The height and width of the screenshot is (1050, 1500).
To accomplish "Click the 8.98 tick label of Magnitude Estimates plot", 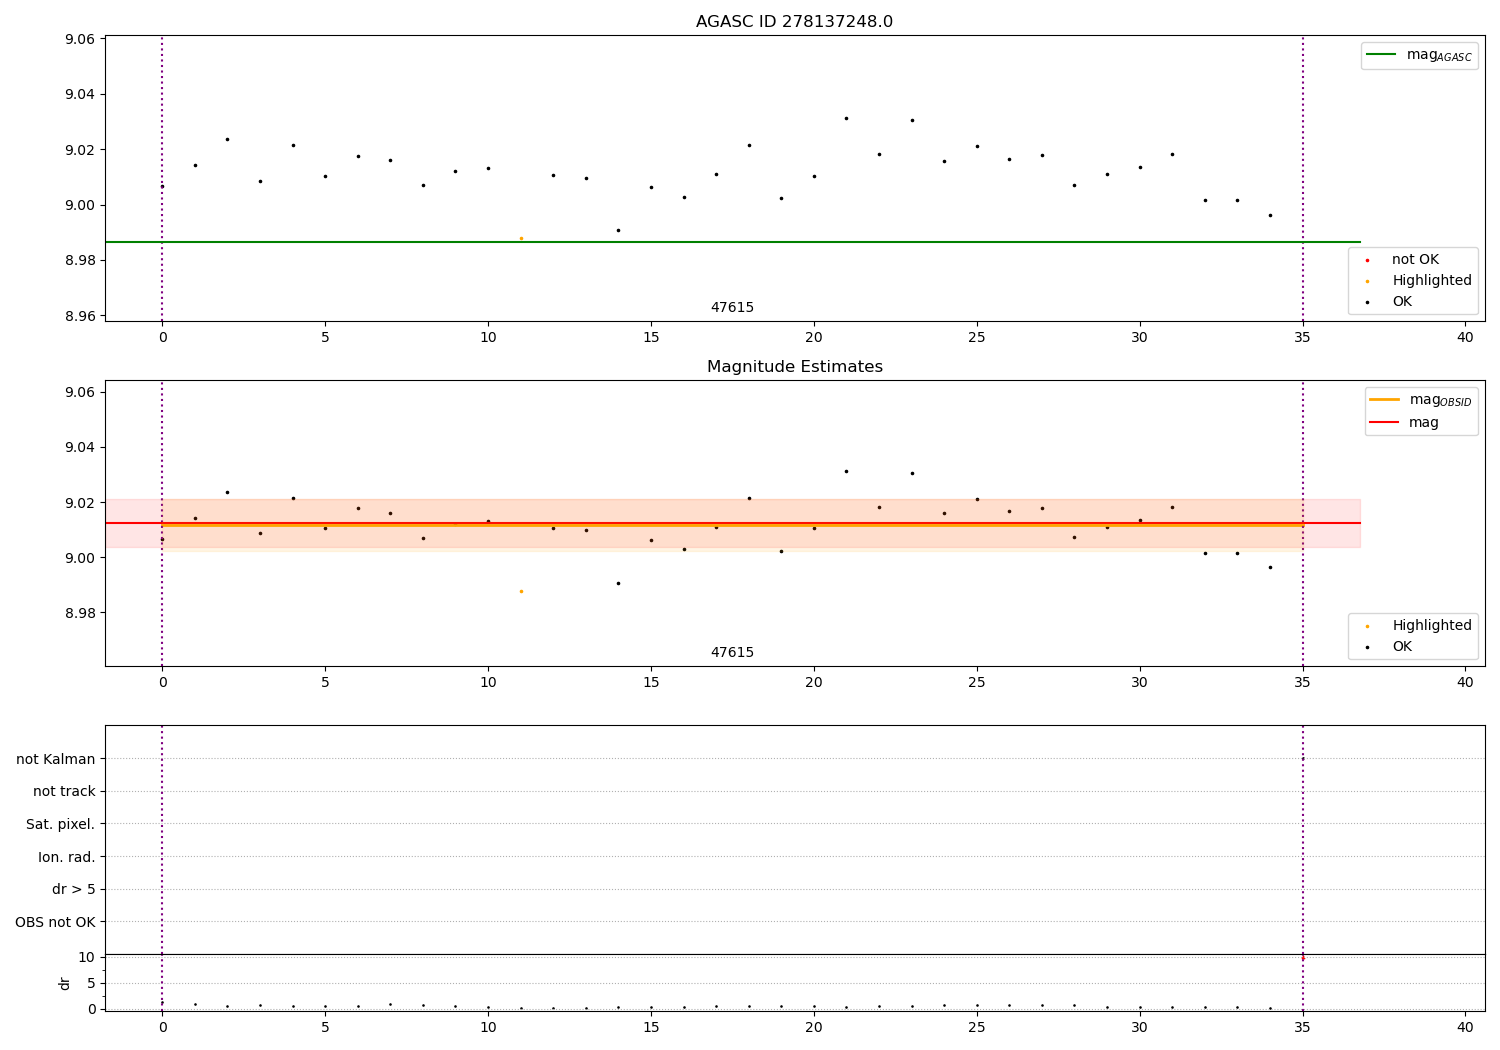I will (81, 613).
